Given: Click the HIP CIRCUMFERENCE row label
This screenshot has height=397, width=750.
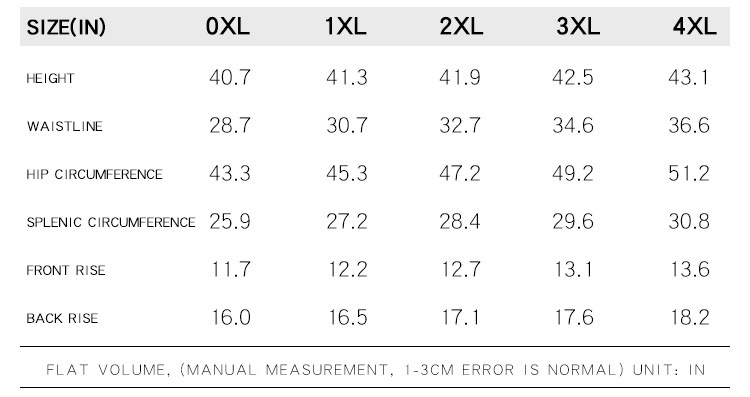Looking at the screenshot, I should point(94,174).
